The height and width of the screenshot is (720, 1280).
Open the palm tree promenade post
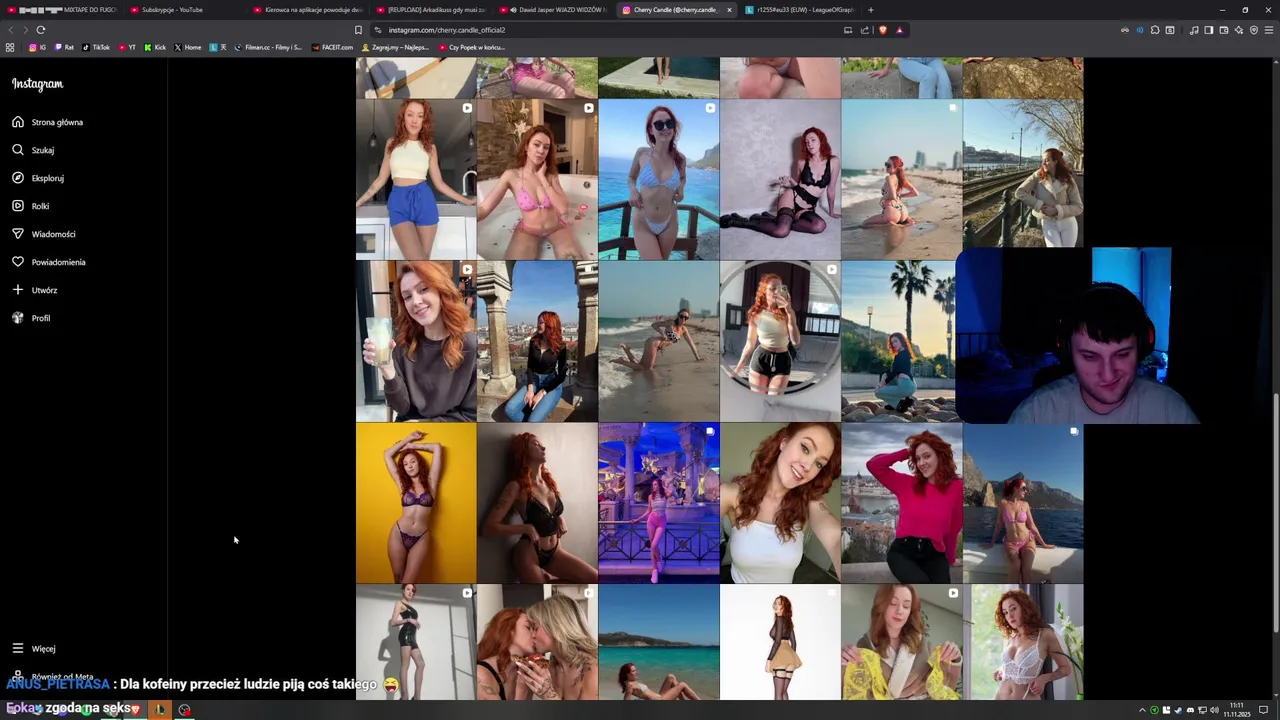898,341
